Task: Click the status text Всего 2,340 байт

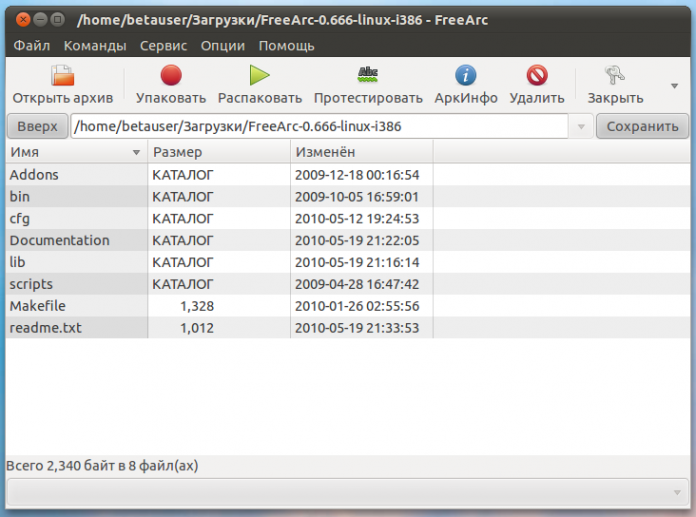Action: (60, 466)
